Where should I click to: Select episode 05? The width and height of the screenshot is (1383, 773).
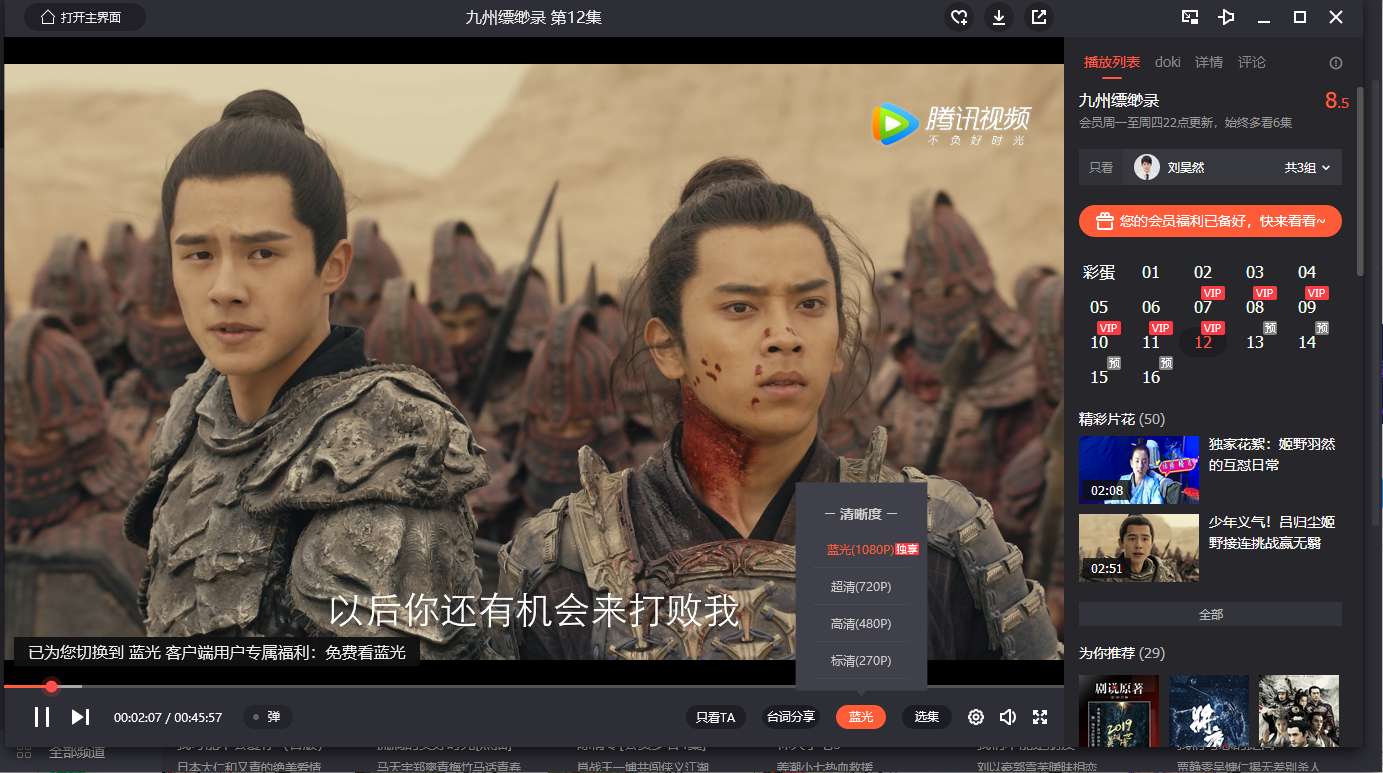tap(1099, 307)
